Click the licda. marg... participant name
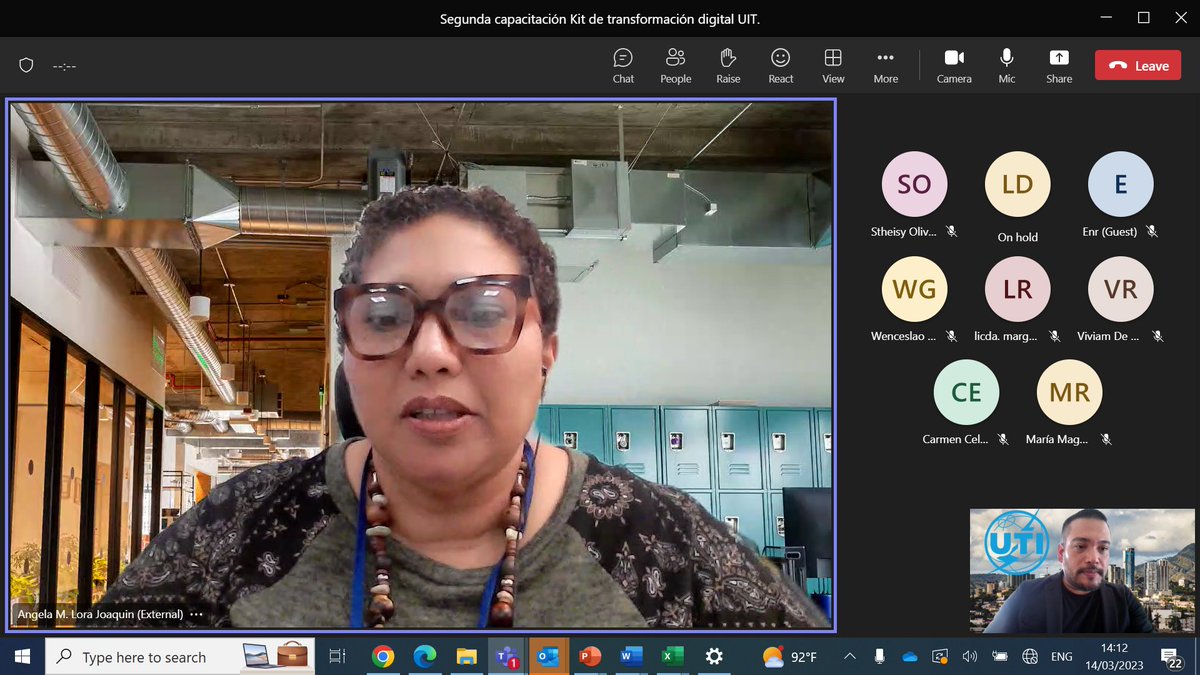Screen dimensions: 1200x675 tap(1006, 336)
